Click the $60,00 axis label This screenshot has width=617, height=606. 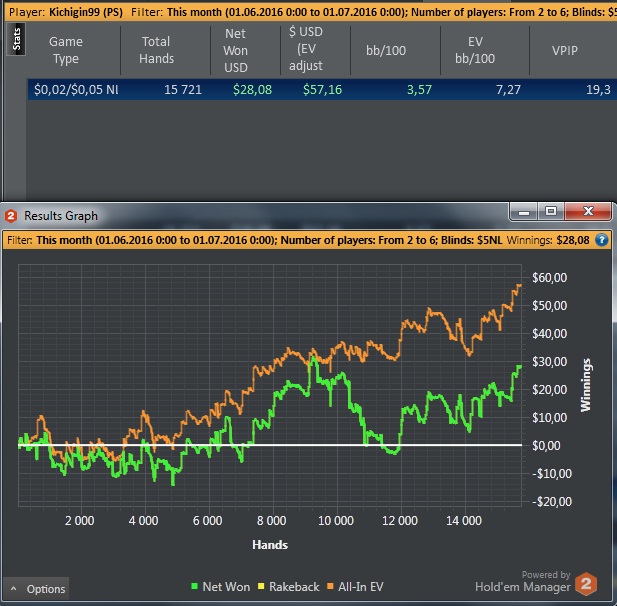click(549, 278)
